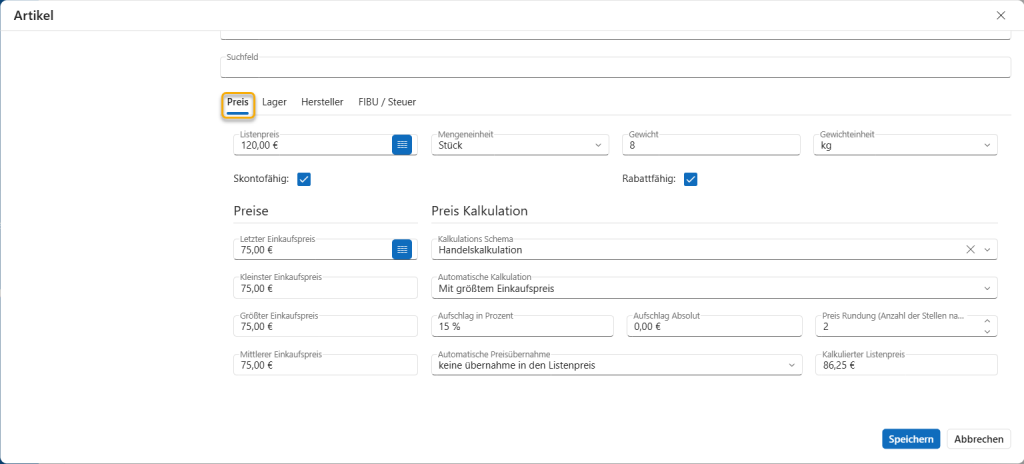Click into the Suchfeld input field
This screenshot has width=1024, height=464.
click(615, 69)
